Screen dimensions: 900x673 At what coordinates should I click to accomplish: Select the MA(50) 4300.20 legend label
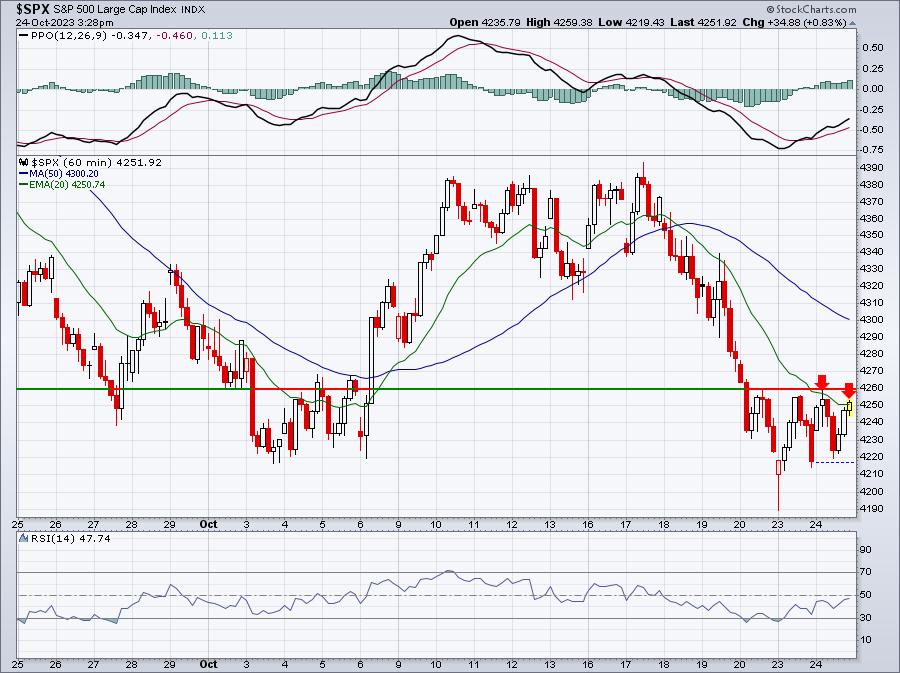pyautogui.click(x=64, y=173)
